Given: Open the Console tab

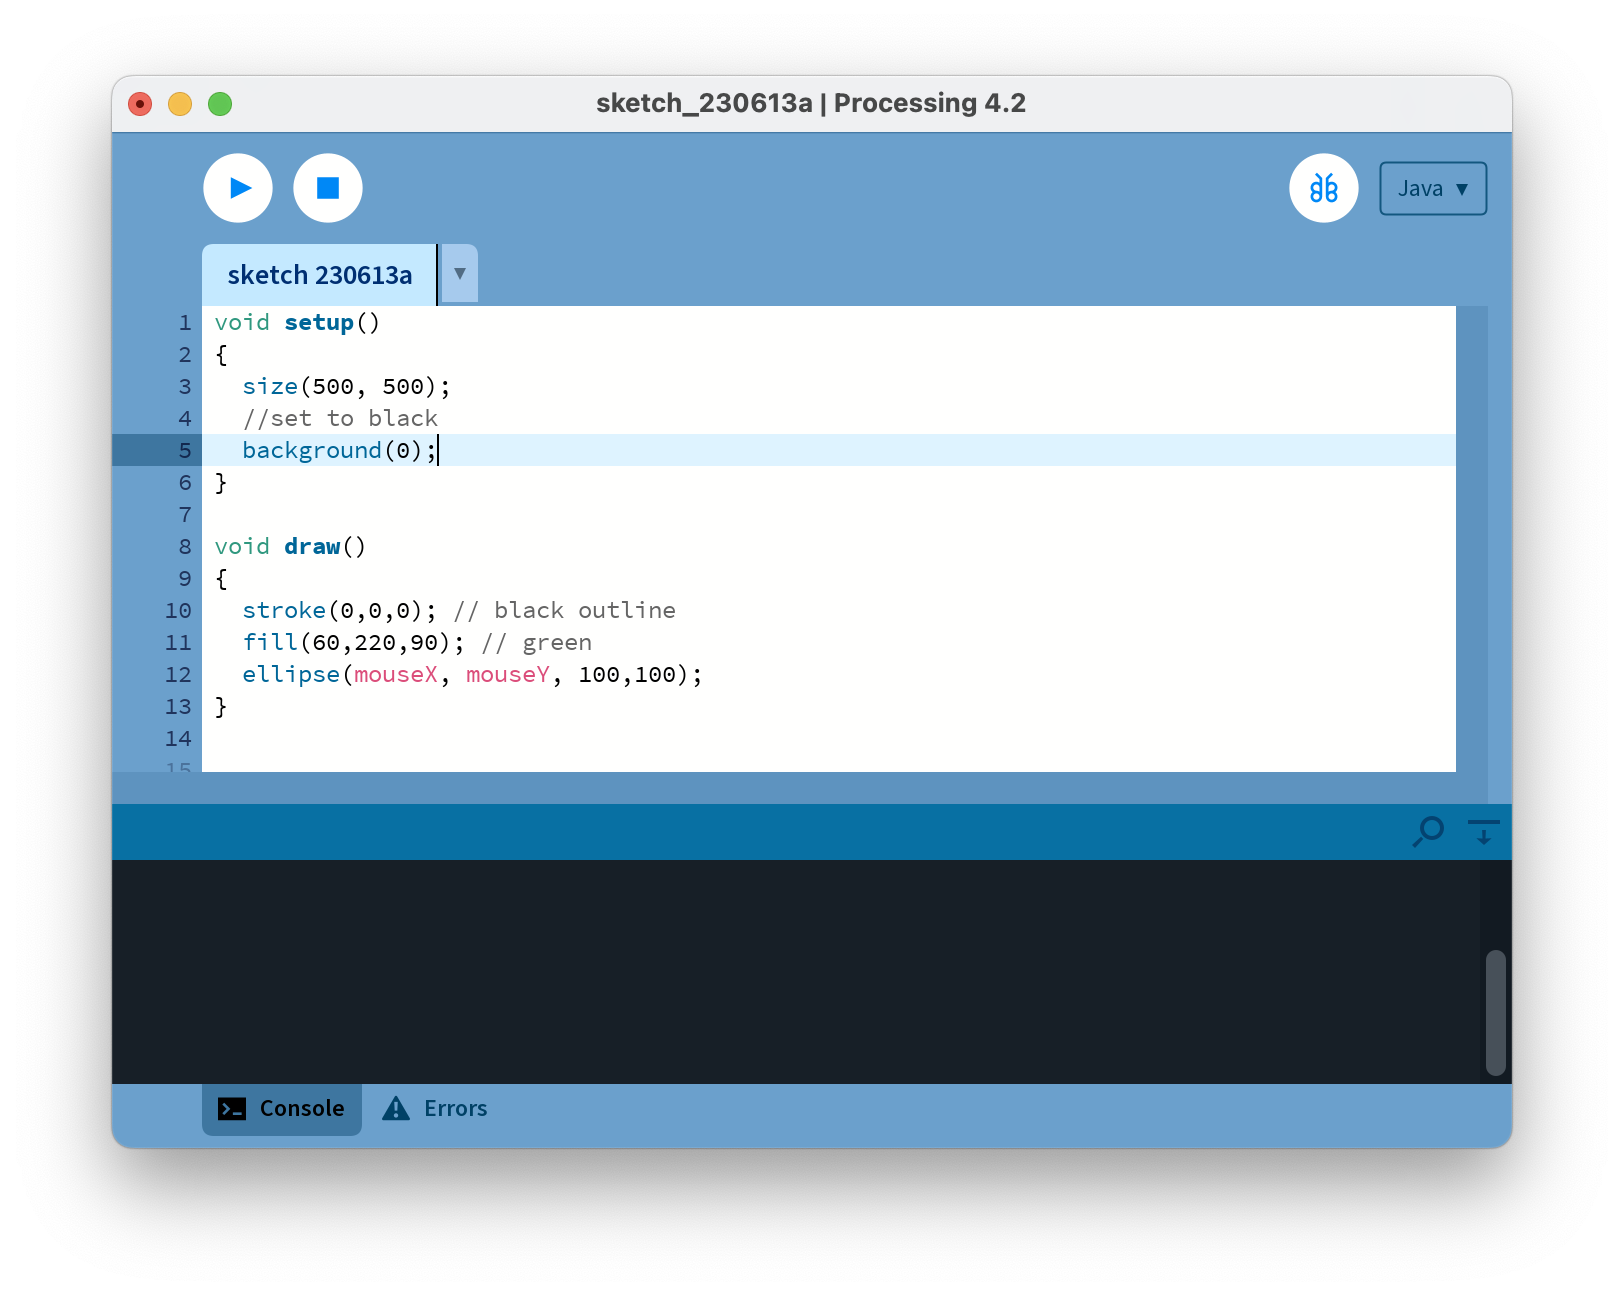Looking at the screenshot, I should pos(282,1109).
